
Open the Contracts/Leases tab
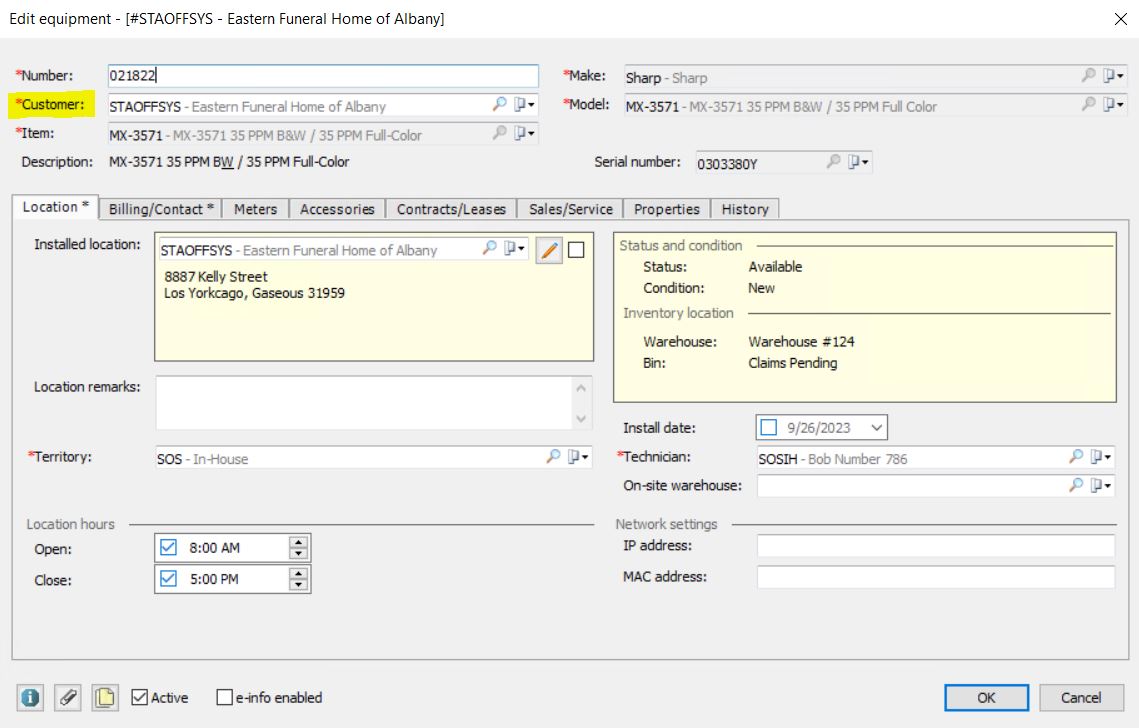(451, 209)
